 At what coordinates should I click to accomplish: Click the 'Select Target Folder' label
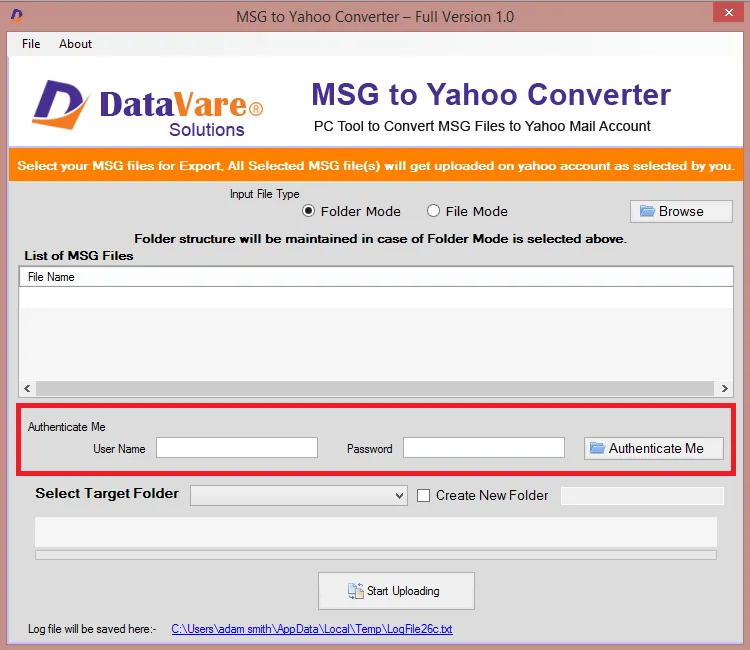point(107,494)
